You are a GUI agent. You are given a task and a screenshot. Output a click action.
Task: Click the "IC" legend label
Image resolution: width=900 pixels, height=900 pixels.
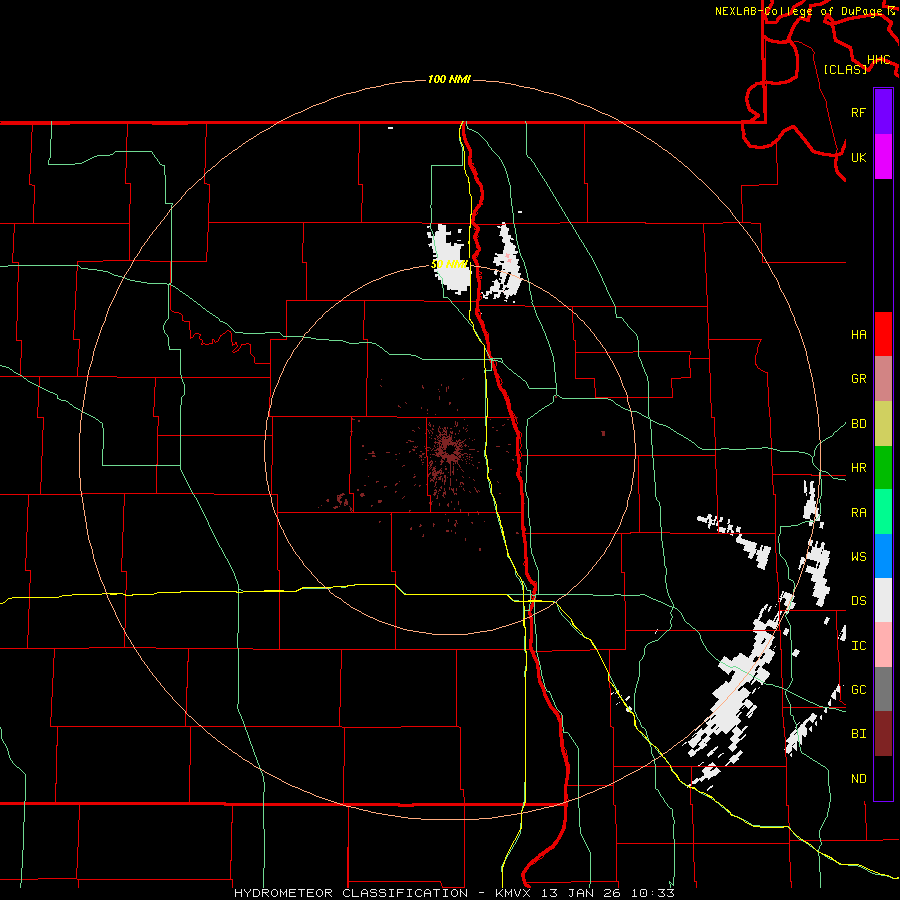tap(858, 646)
